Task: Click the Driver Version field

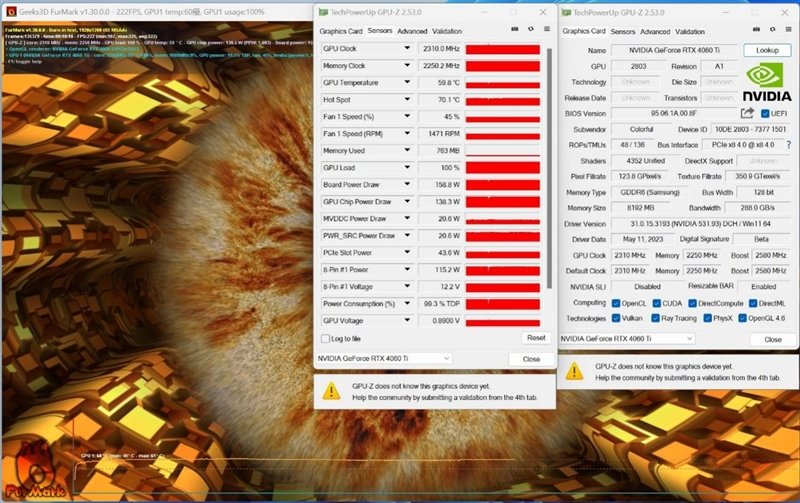Action: pos(701,223)
